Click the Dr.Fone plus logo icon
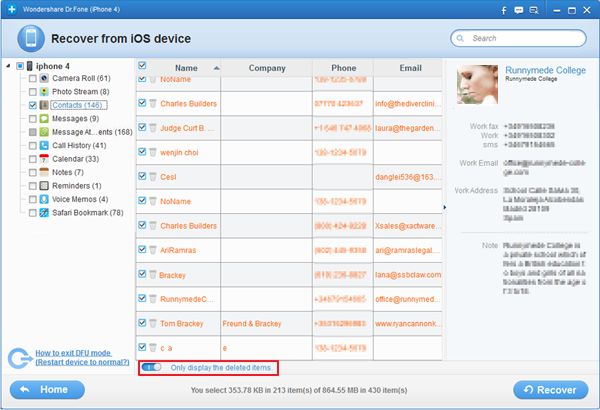Viewport: 600px width, 410px height. point(12,9)
